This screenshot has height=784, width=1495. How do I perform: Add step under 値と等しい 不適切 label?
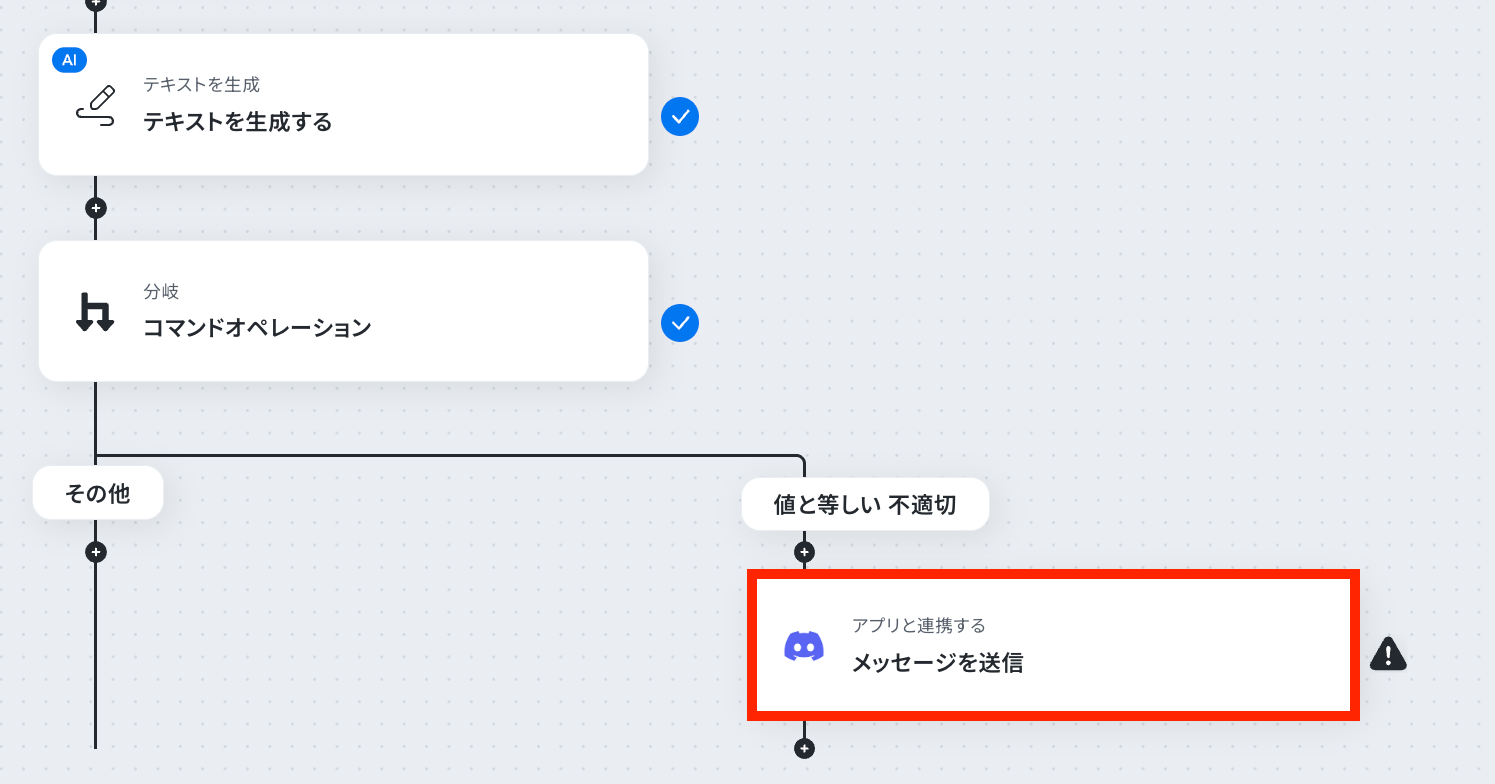click(804, 552)
